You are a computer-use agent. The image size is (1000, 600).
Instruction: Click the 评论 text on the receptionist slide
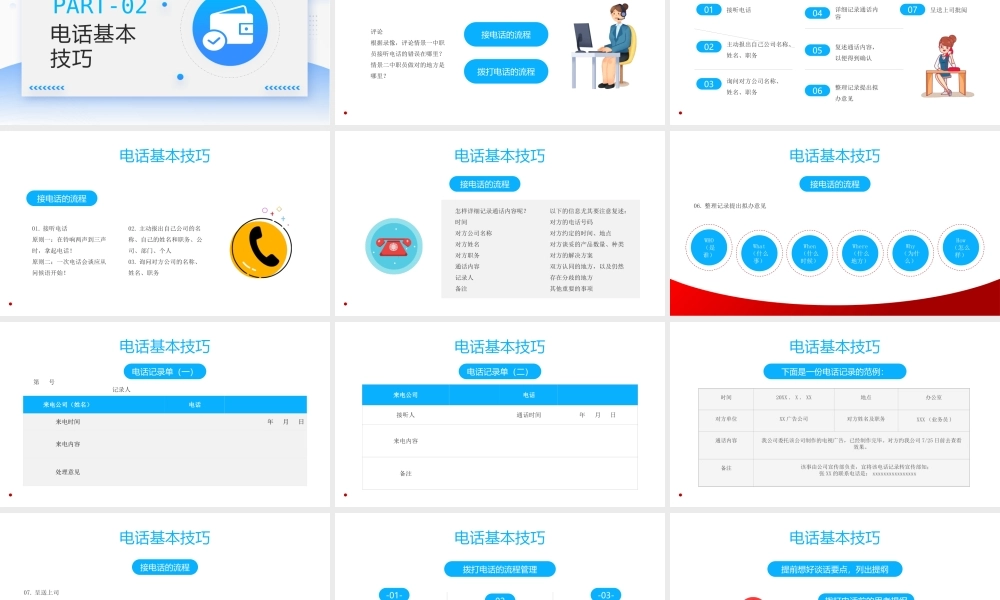pos(376,31)
